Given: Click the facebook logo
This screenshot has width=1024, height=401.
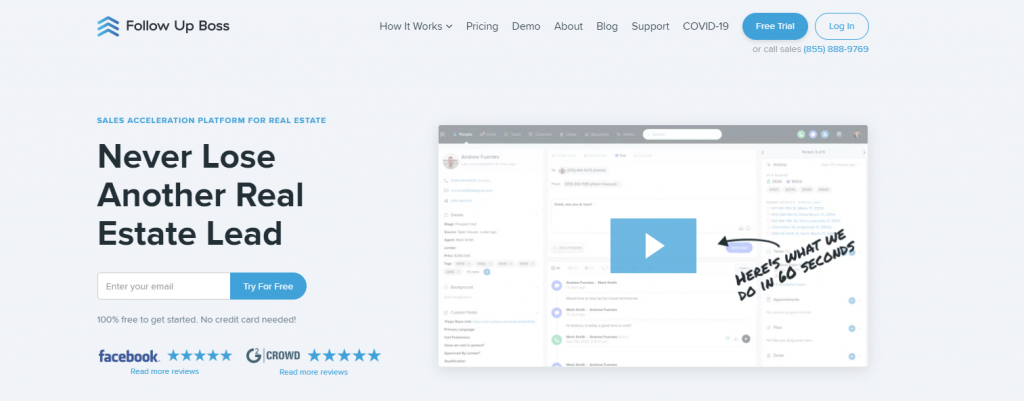Looking at the screenshot, I should tap(129, 356).
